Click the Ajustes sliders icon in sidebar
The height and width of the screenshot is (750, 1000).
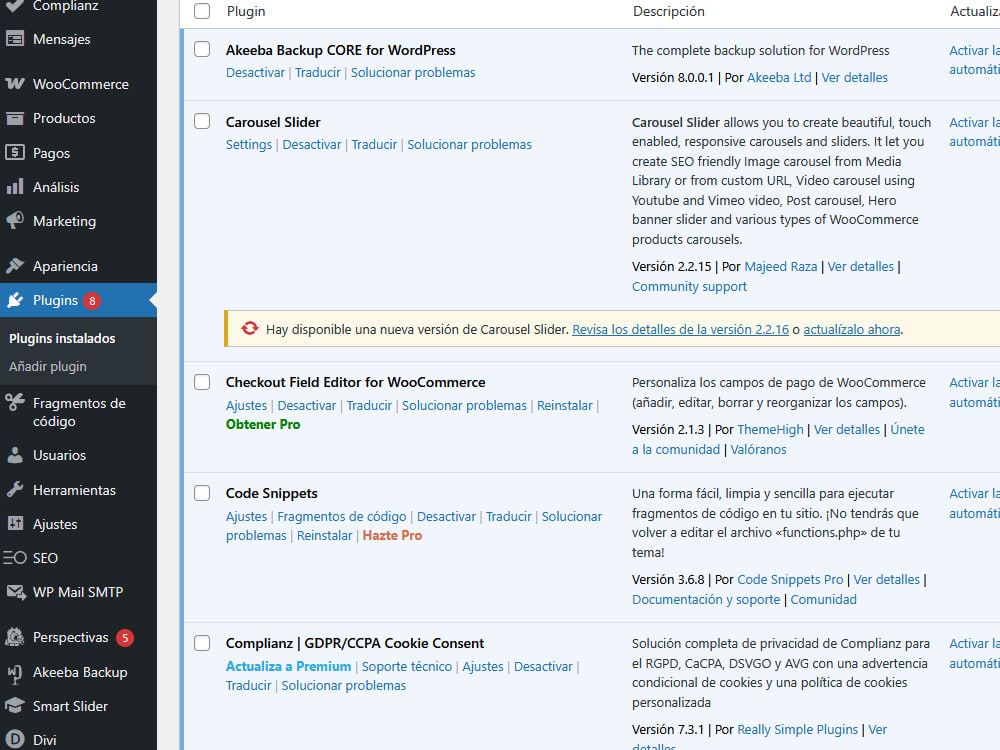[15, 524]
